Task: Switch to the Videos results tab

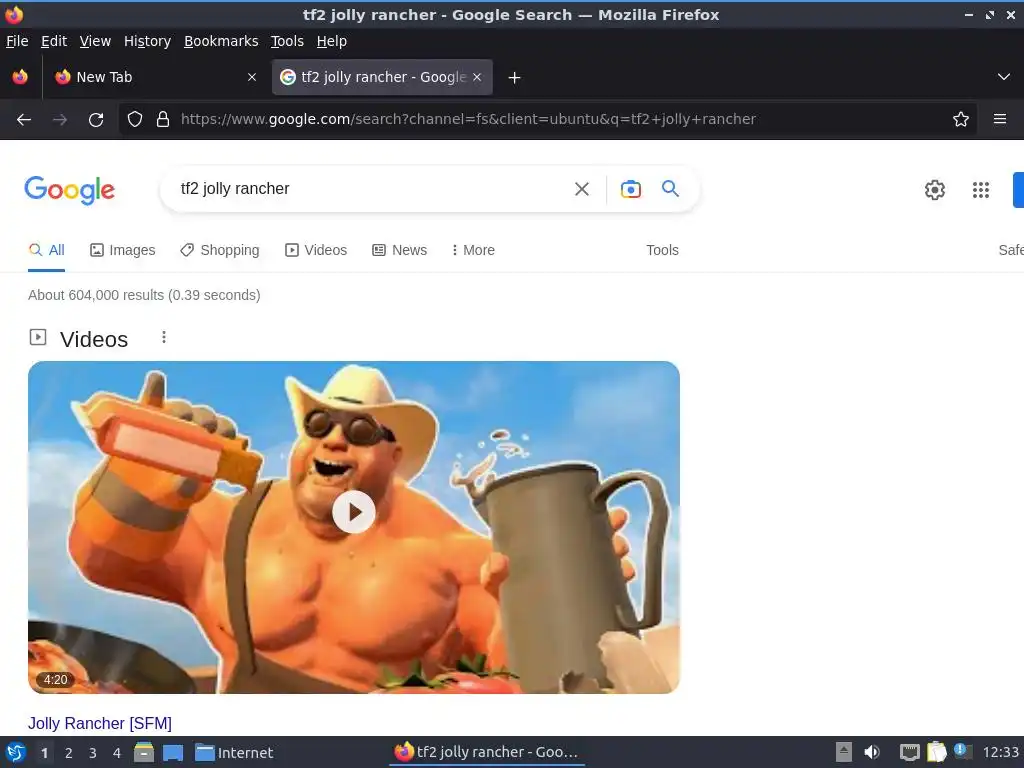Action: pos(315,250)
